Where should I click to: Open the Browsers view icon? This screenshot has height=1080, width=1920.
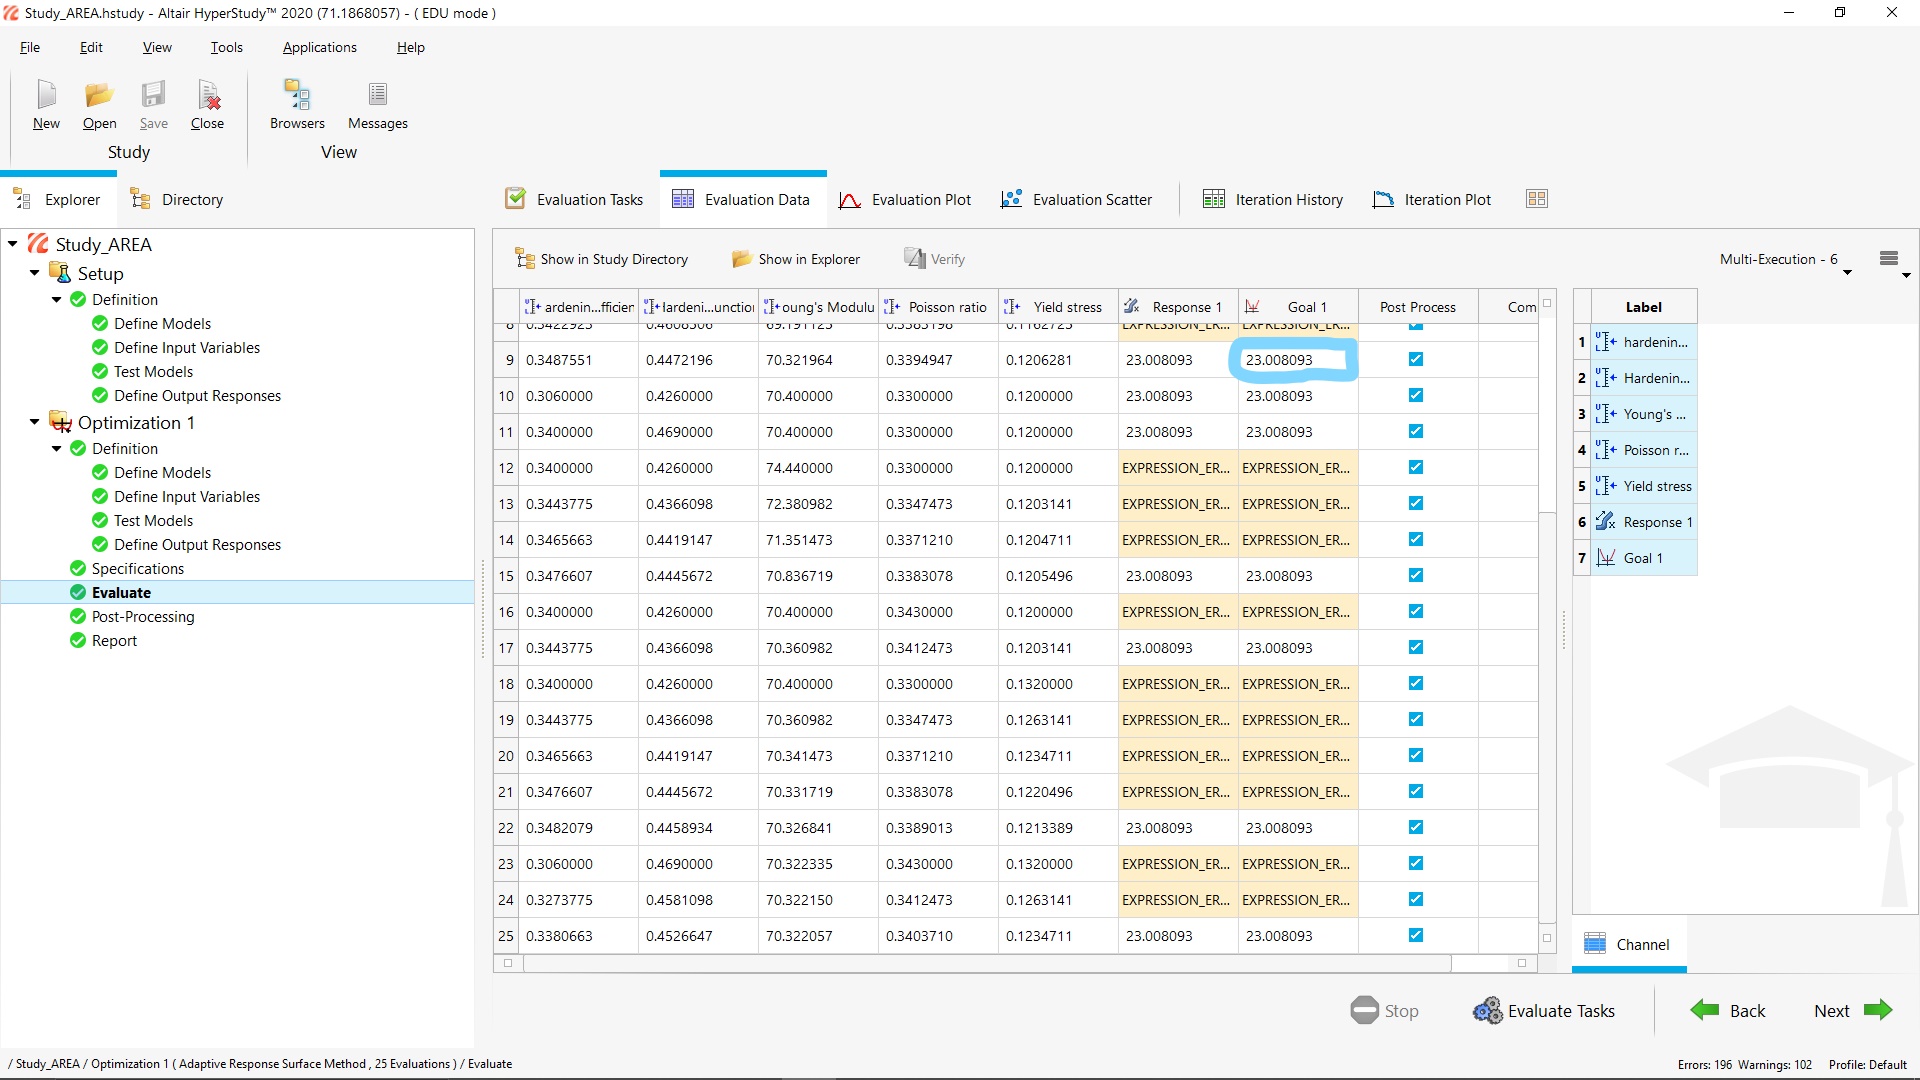[x=297, y=95]
